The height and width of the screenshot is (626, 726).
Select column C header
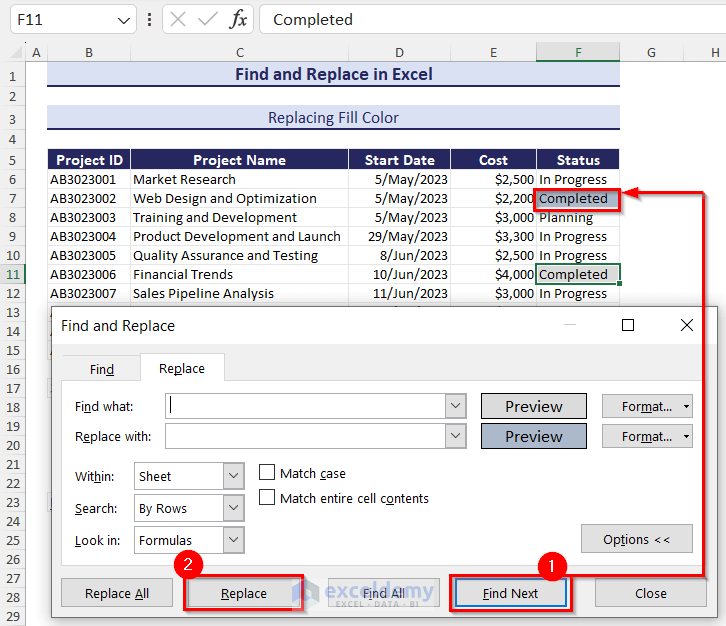(239, 52)
